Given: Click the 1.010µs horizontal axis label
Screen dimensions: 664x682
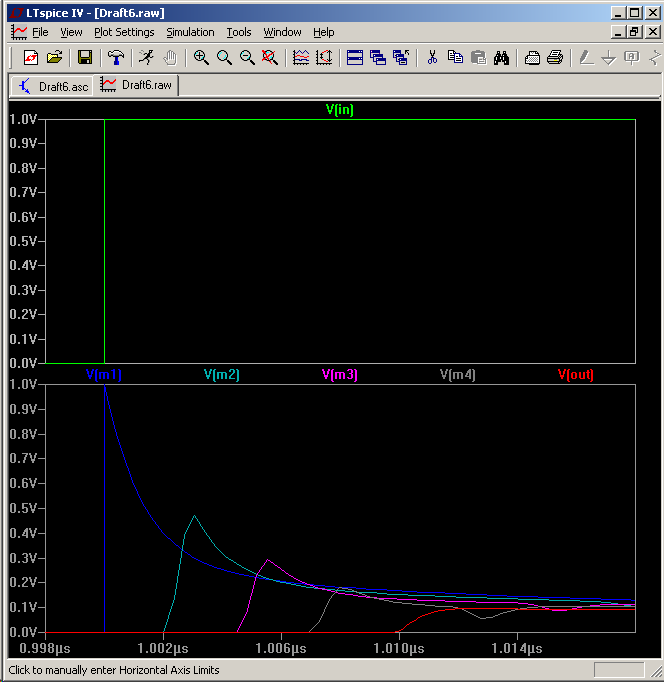Looking at the screenshot, I should (x=399, y=649).
